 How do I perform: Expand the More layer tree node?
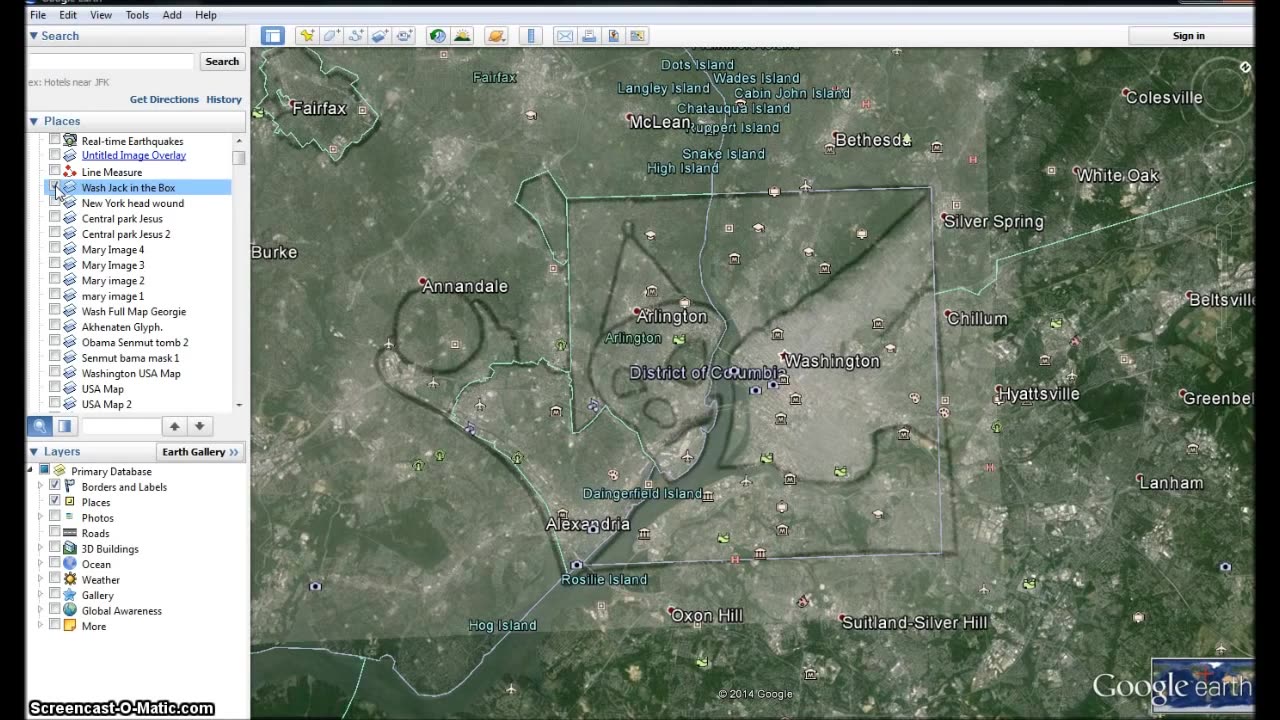(x=41, y=626)
